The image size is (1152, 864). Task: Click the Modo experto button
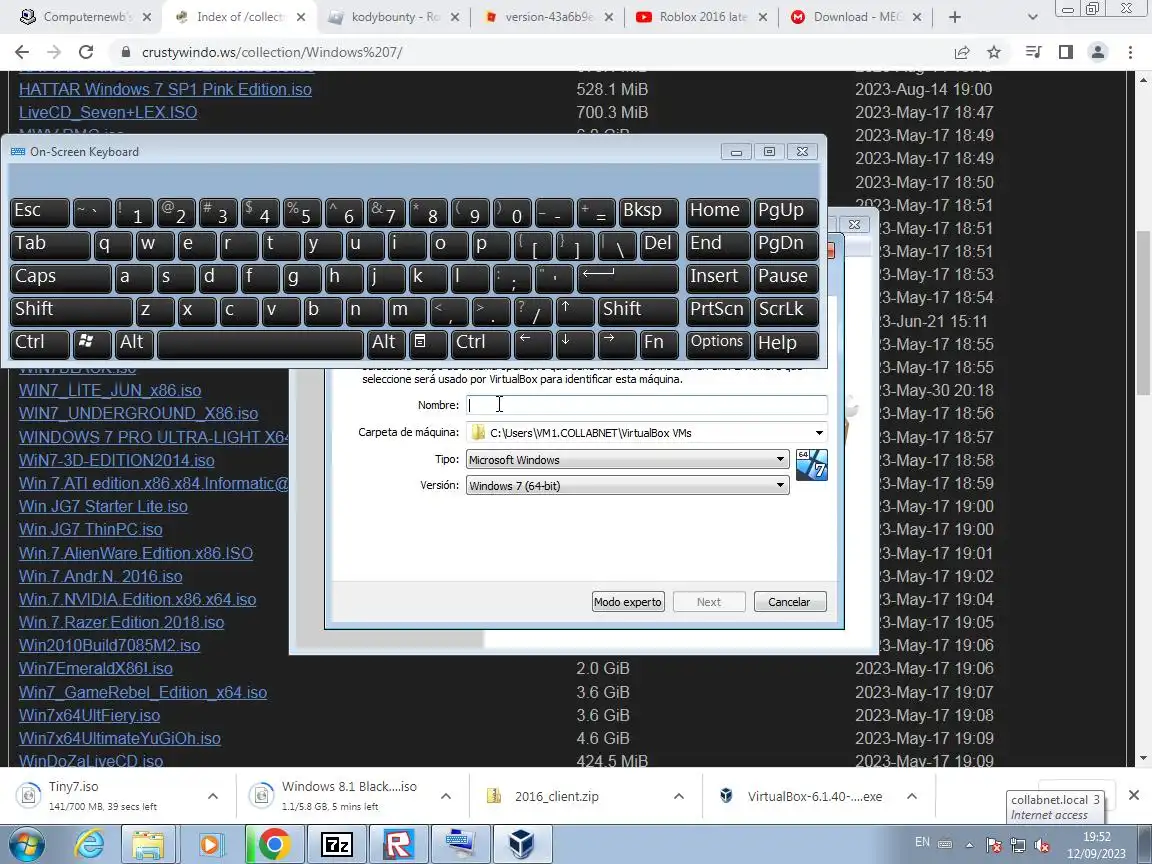tap(628, 602)
